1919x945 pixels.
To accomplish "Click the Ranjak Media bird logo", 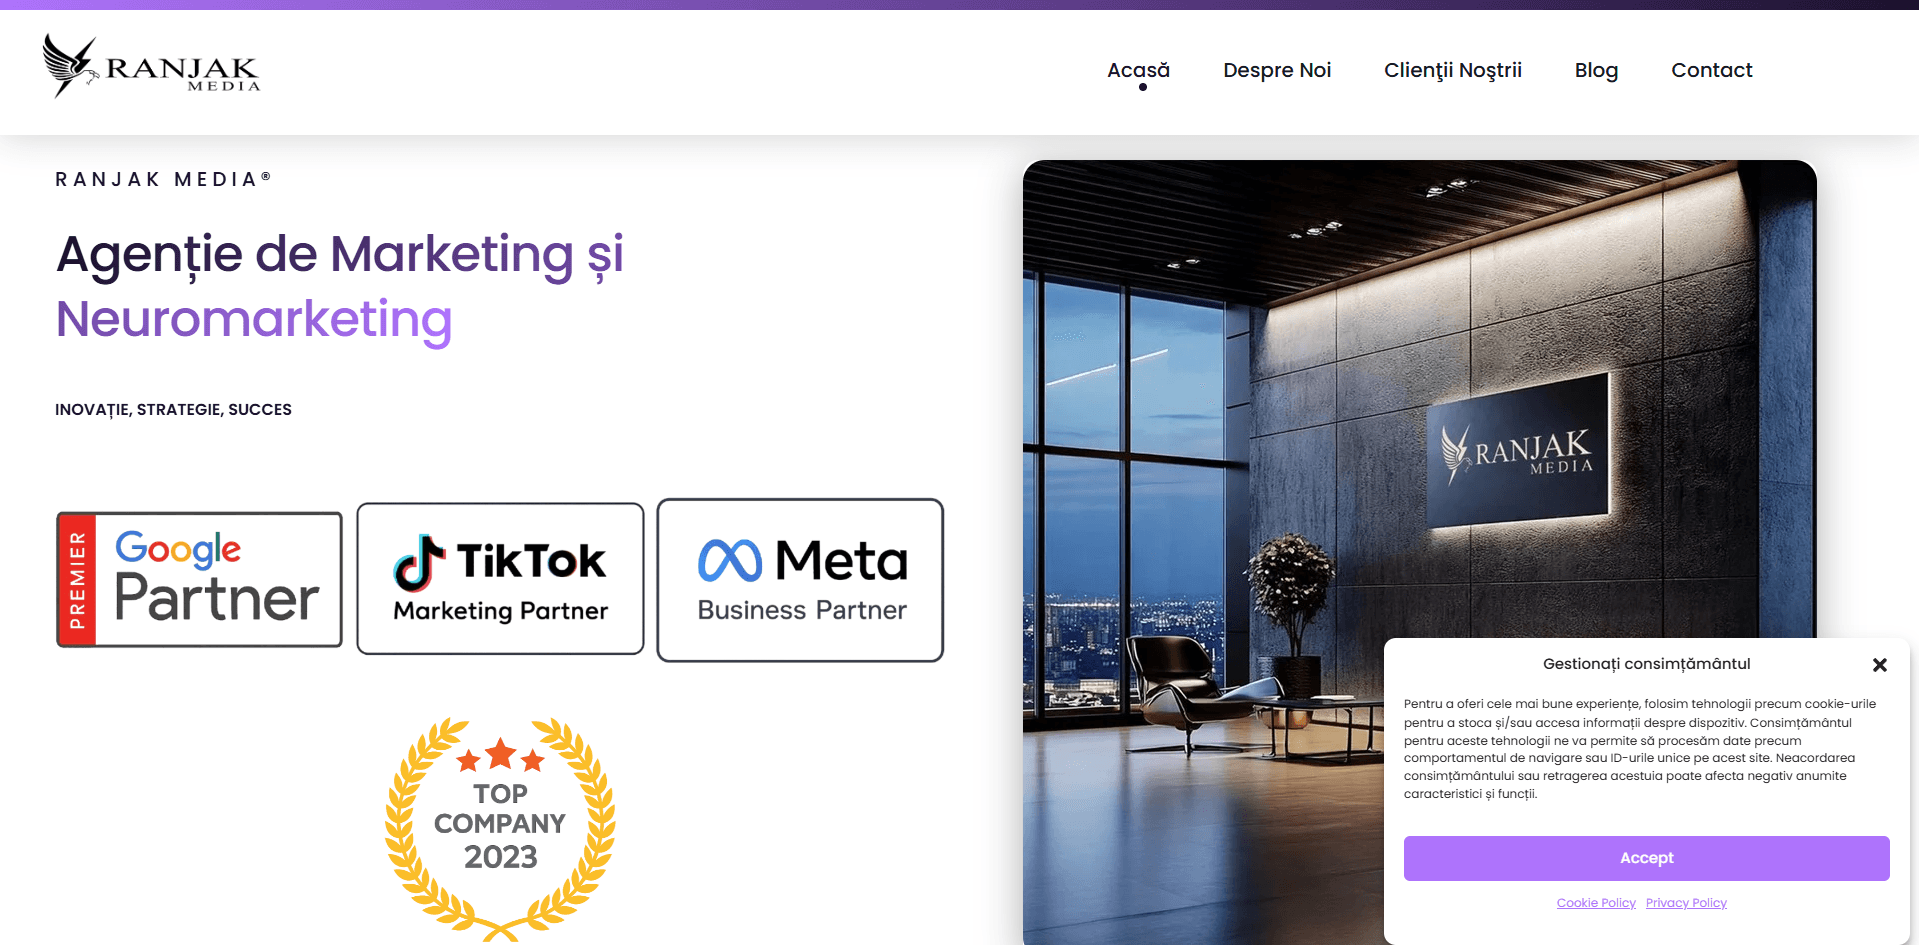I will pos(70,66).
